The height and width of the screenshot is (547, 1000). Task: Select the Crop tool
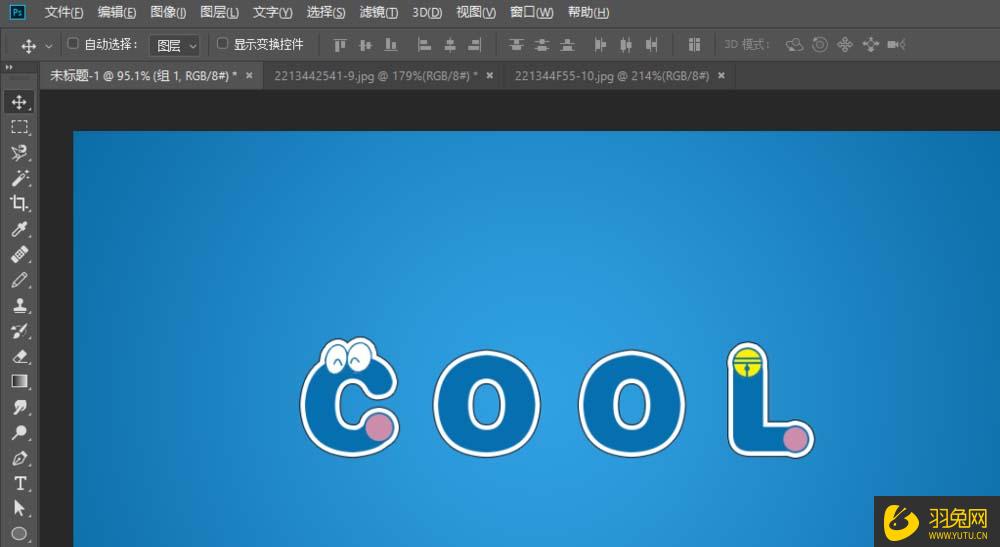(x=19, y=204)
